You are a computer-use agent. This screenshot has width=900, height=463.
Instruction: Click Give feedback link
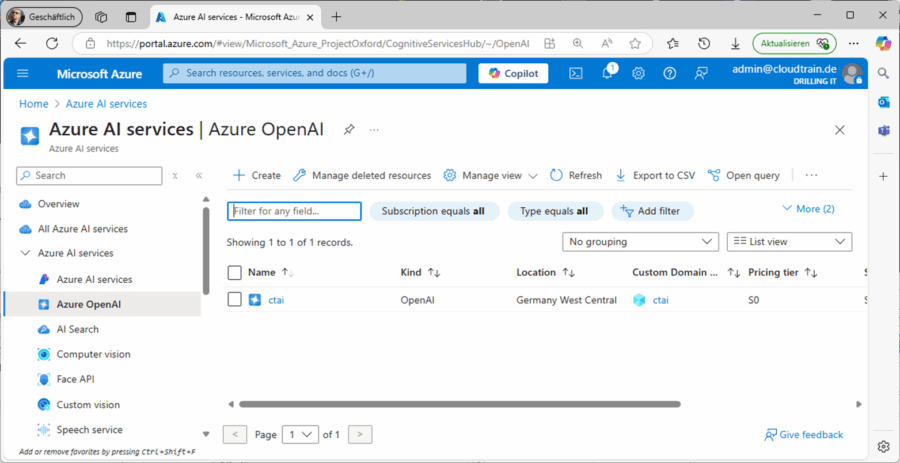point(804,434)
